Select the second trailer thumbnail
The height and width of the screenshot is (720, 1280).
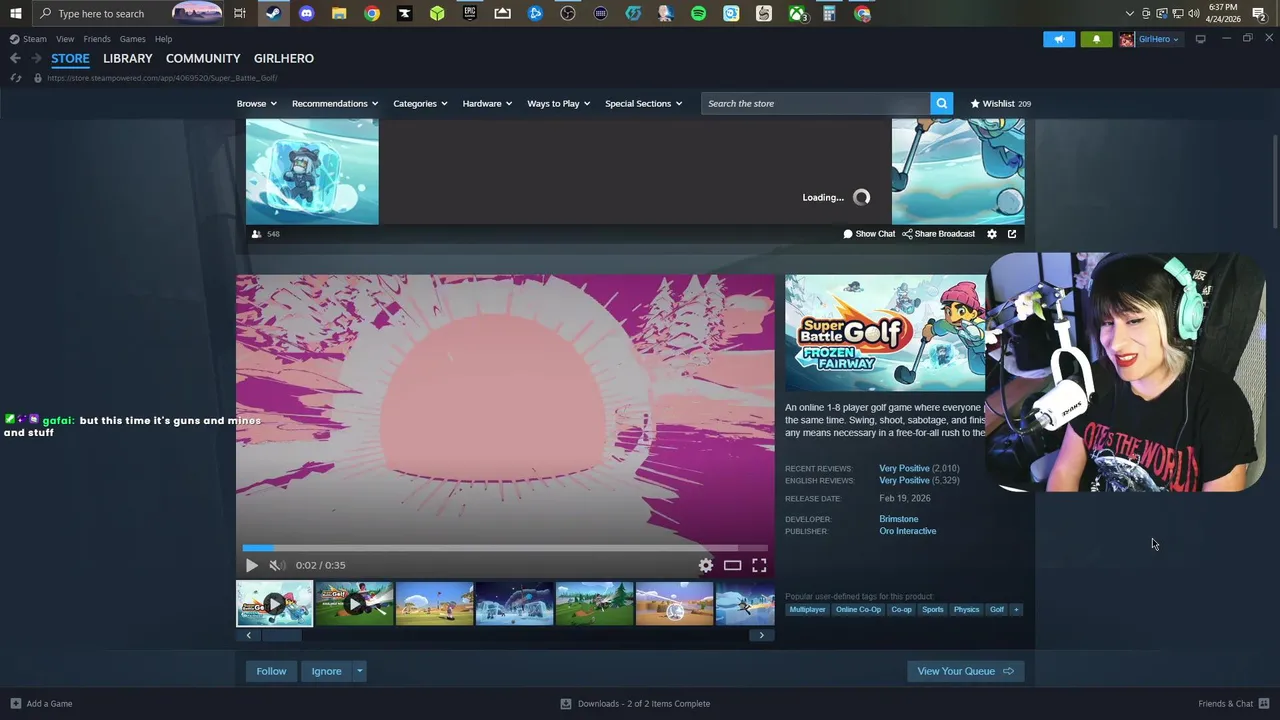pyautogui.click(x=354, y=604)
